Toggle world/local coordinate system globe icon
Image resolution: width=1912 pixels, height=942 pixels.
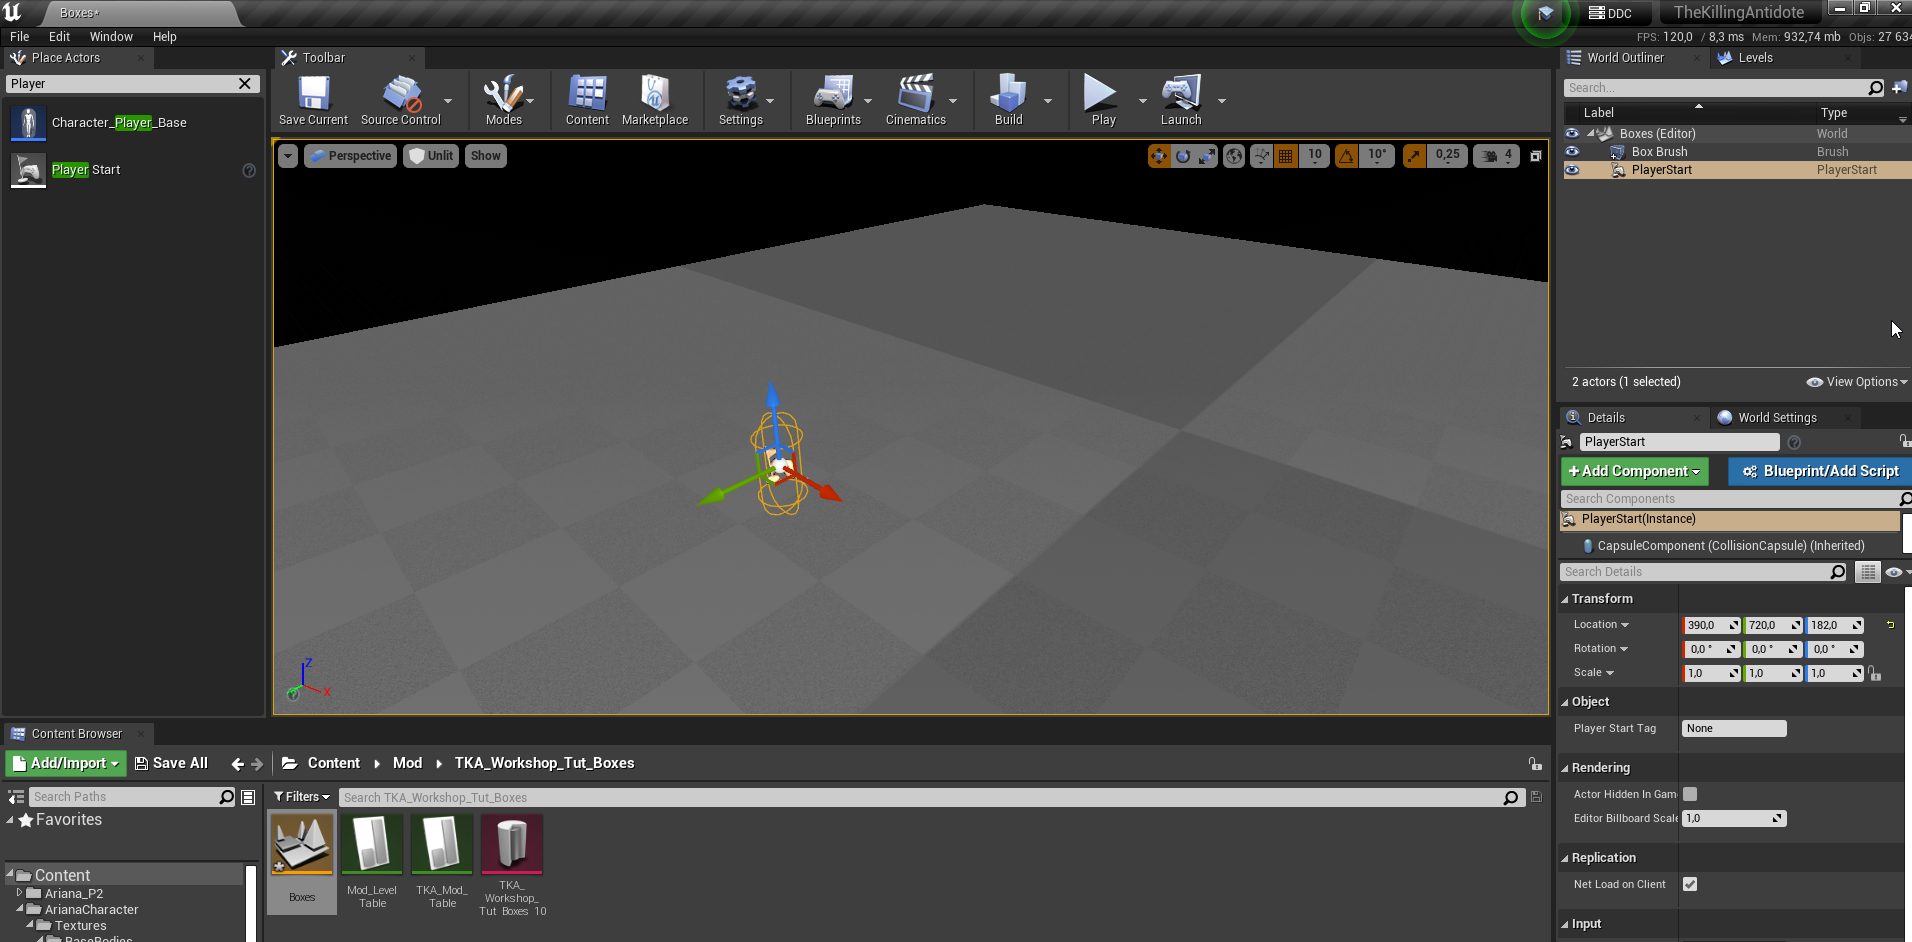pos(1234,156)
